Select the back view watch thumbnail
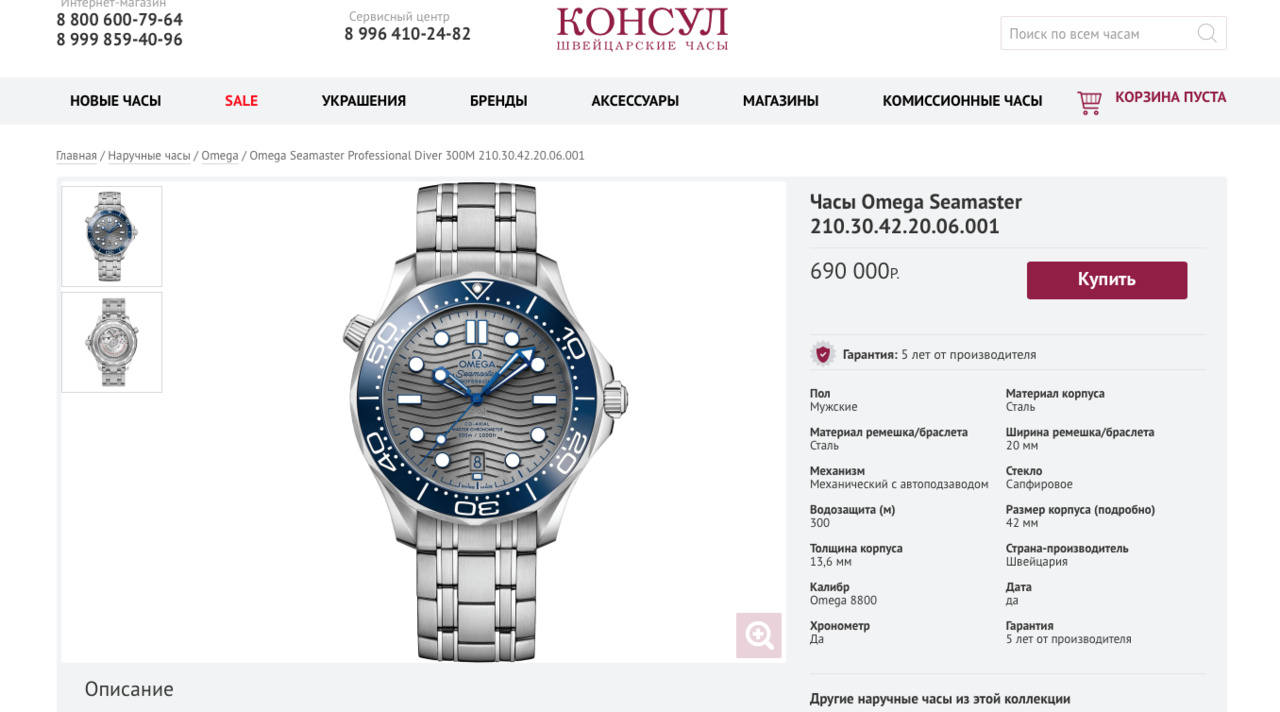Viewport: 1280px width, 712px height. [x=112, y=342]
